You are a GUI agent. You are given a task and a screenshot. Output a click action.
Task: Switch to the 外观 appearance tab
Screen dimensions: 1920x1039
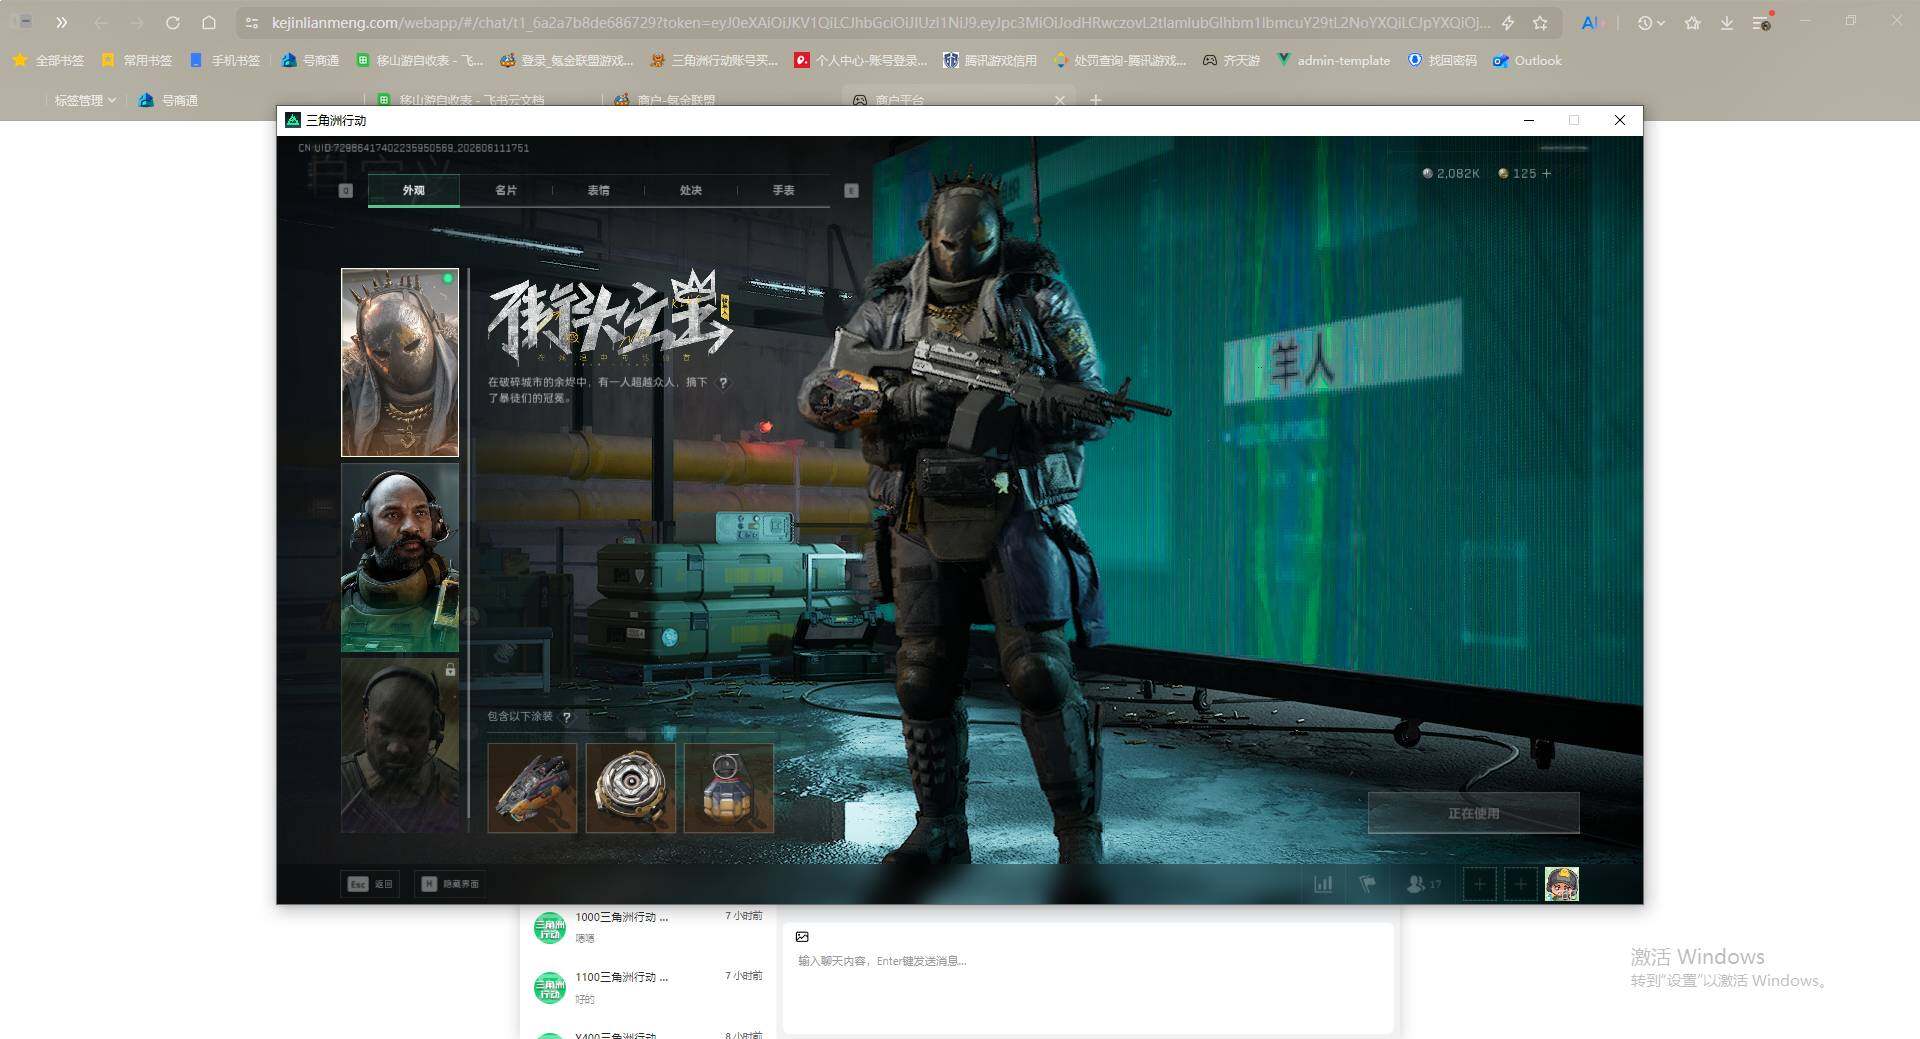(413, 190)
